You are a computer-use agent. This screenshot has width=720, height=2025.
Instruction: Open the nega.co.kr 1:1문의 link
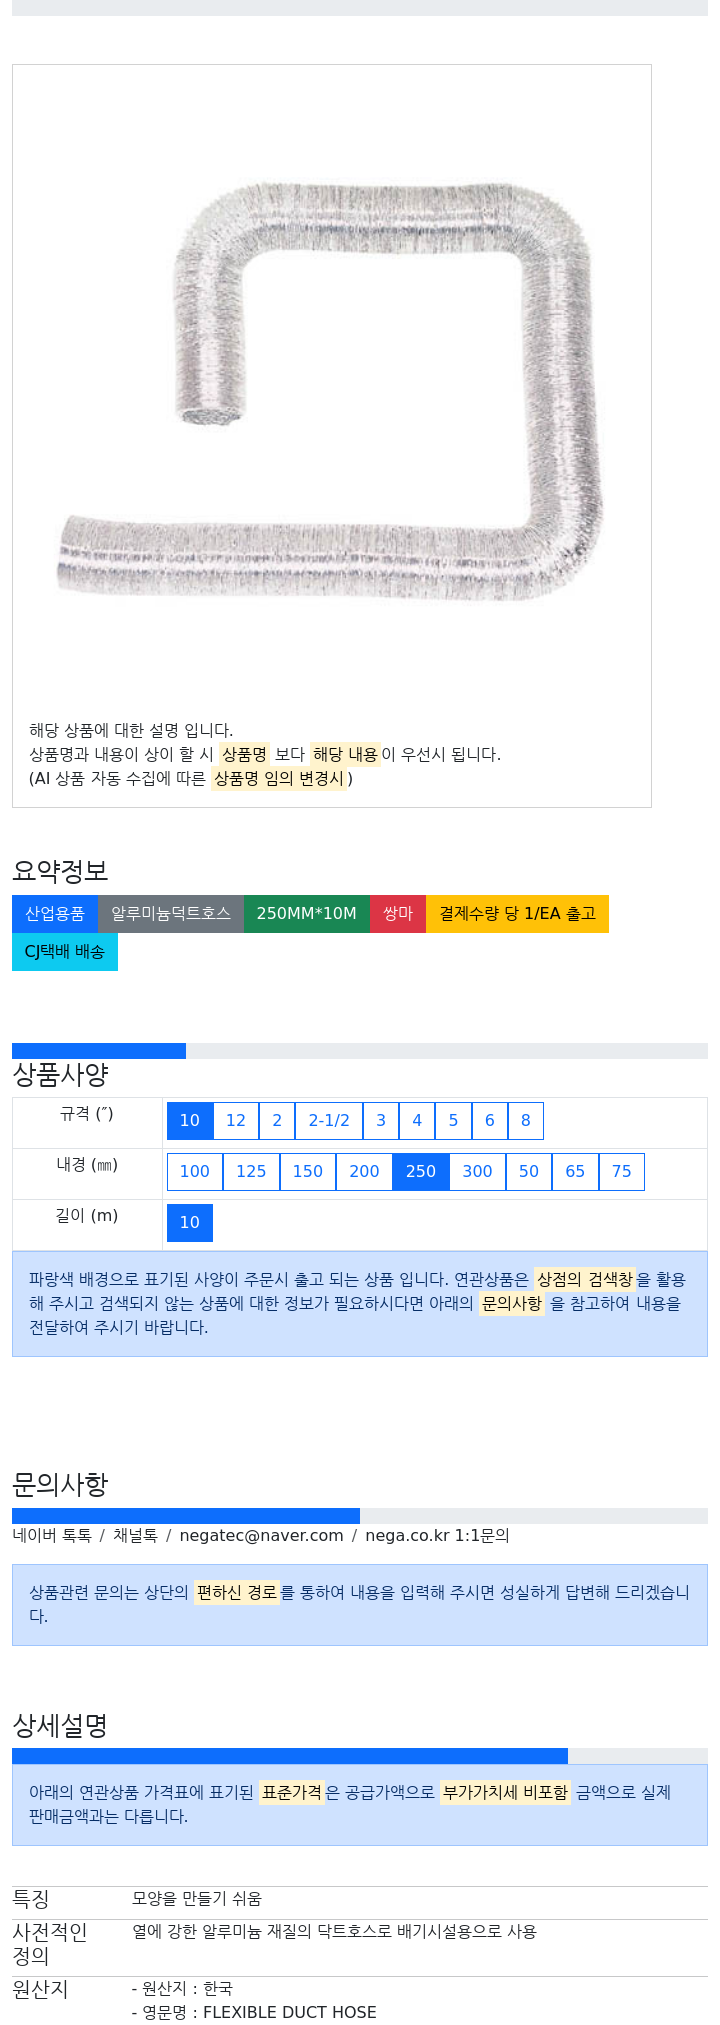point(437,1536)
